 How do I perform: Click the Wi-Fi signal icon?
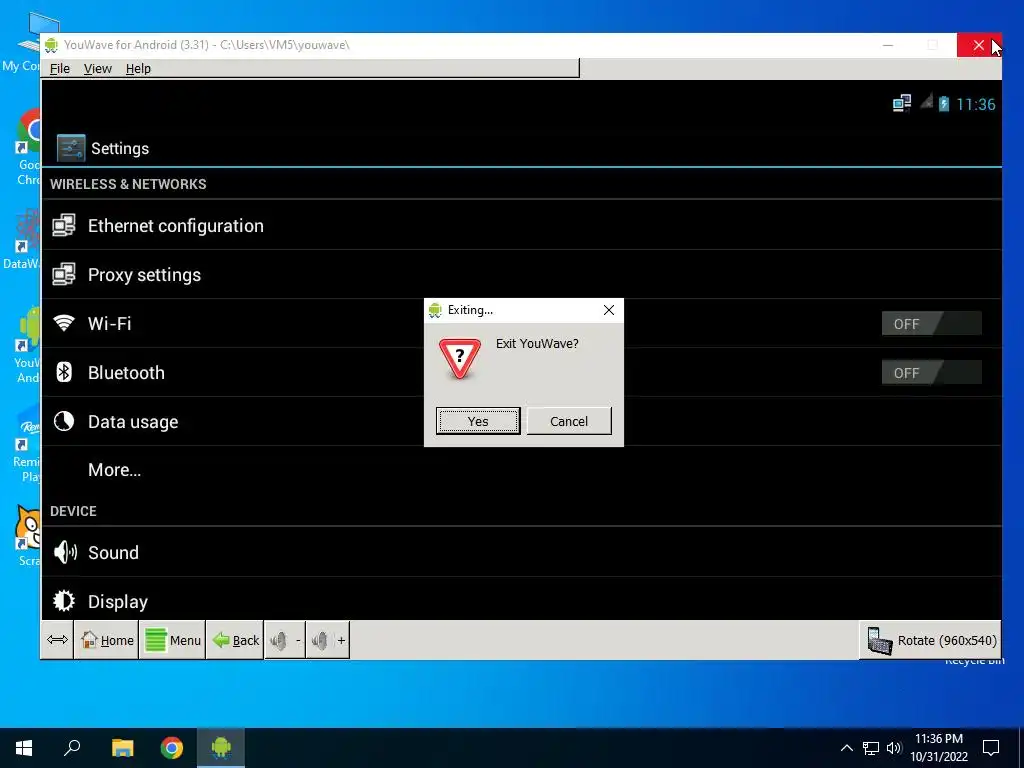64,323
